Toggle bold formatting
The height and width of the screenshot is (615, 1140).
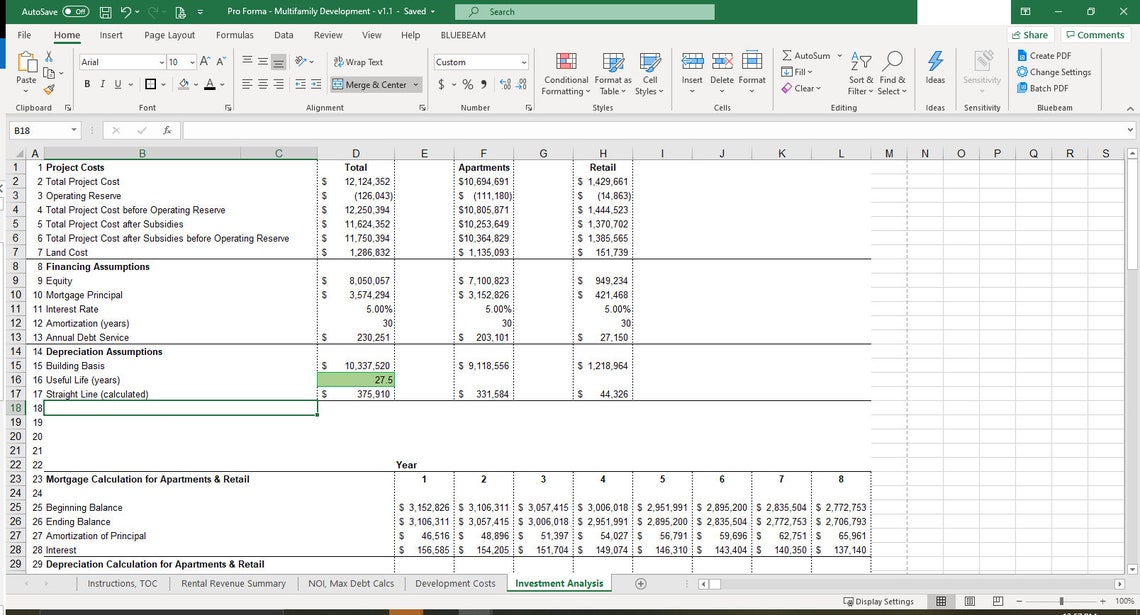pyautogui.click(x=87, y=82)
